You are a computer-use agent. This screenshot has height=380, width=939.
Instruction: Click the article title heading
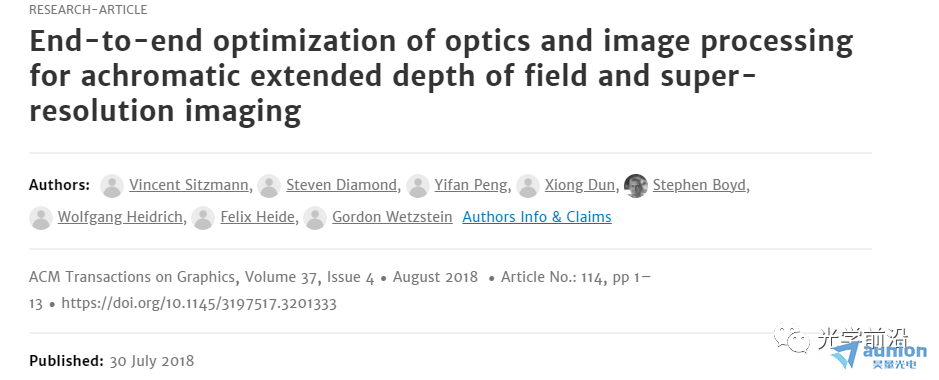(441, 76)
